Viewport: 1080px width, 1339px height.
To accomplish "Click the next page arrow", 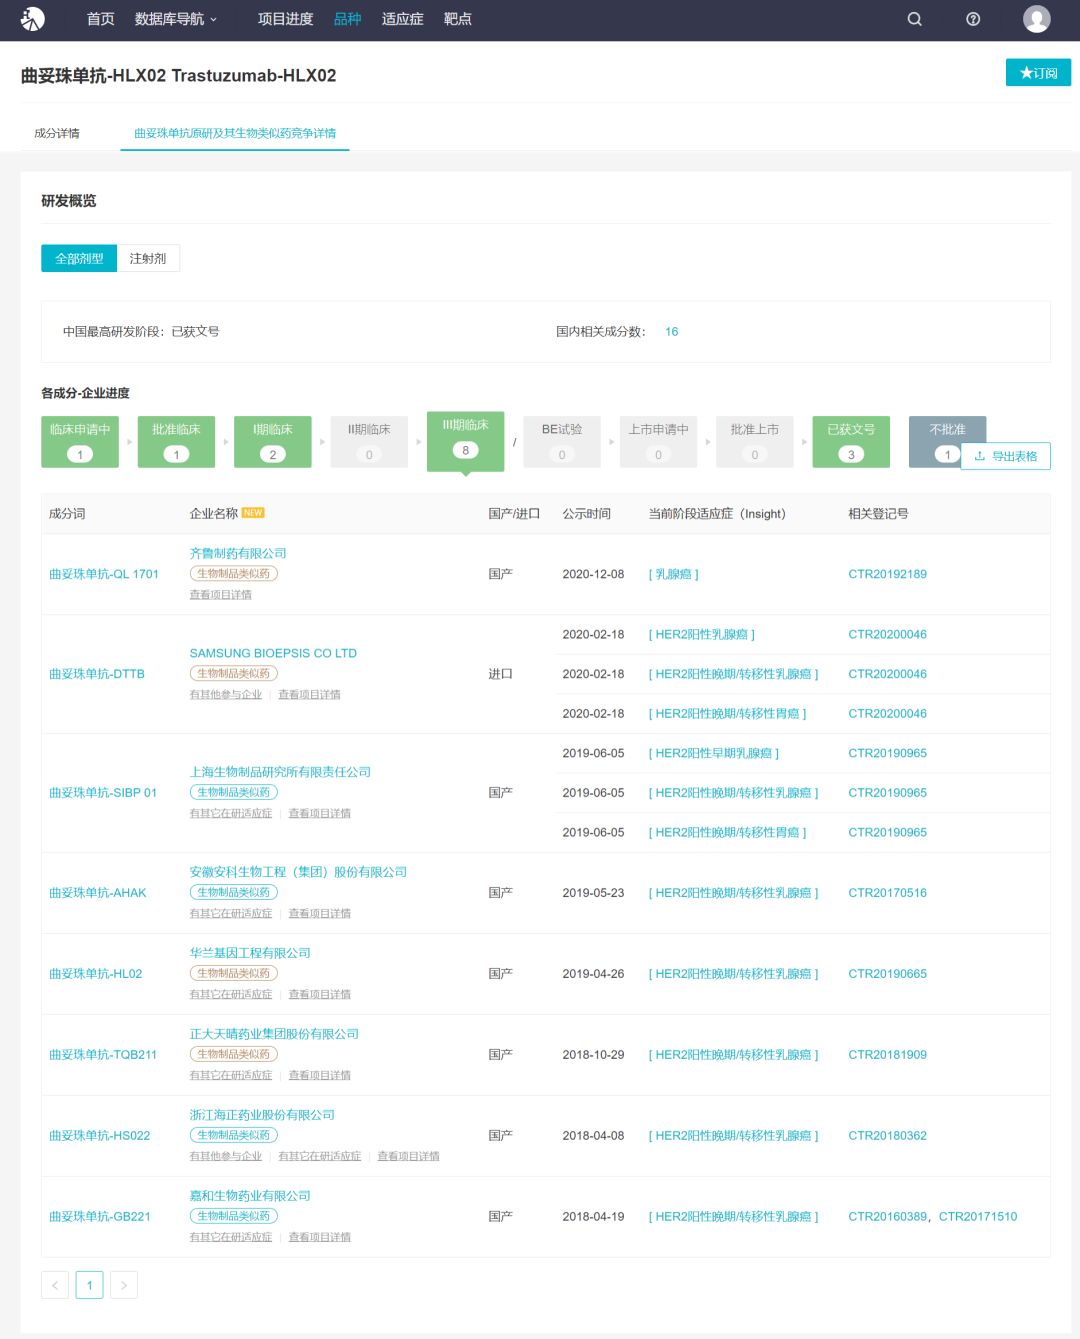I will [x=124, y=1285].
